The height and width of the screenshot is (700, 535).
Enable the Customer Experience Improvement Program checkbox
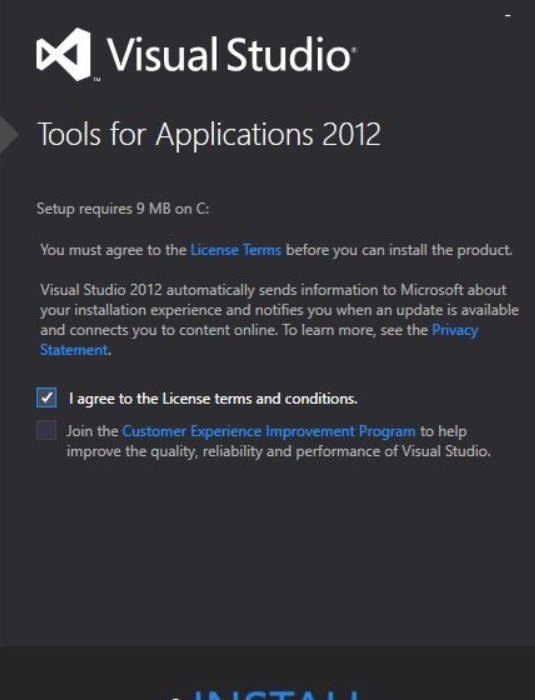click(46, 430)
